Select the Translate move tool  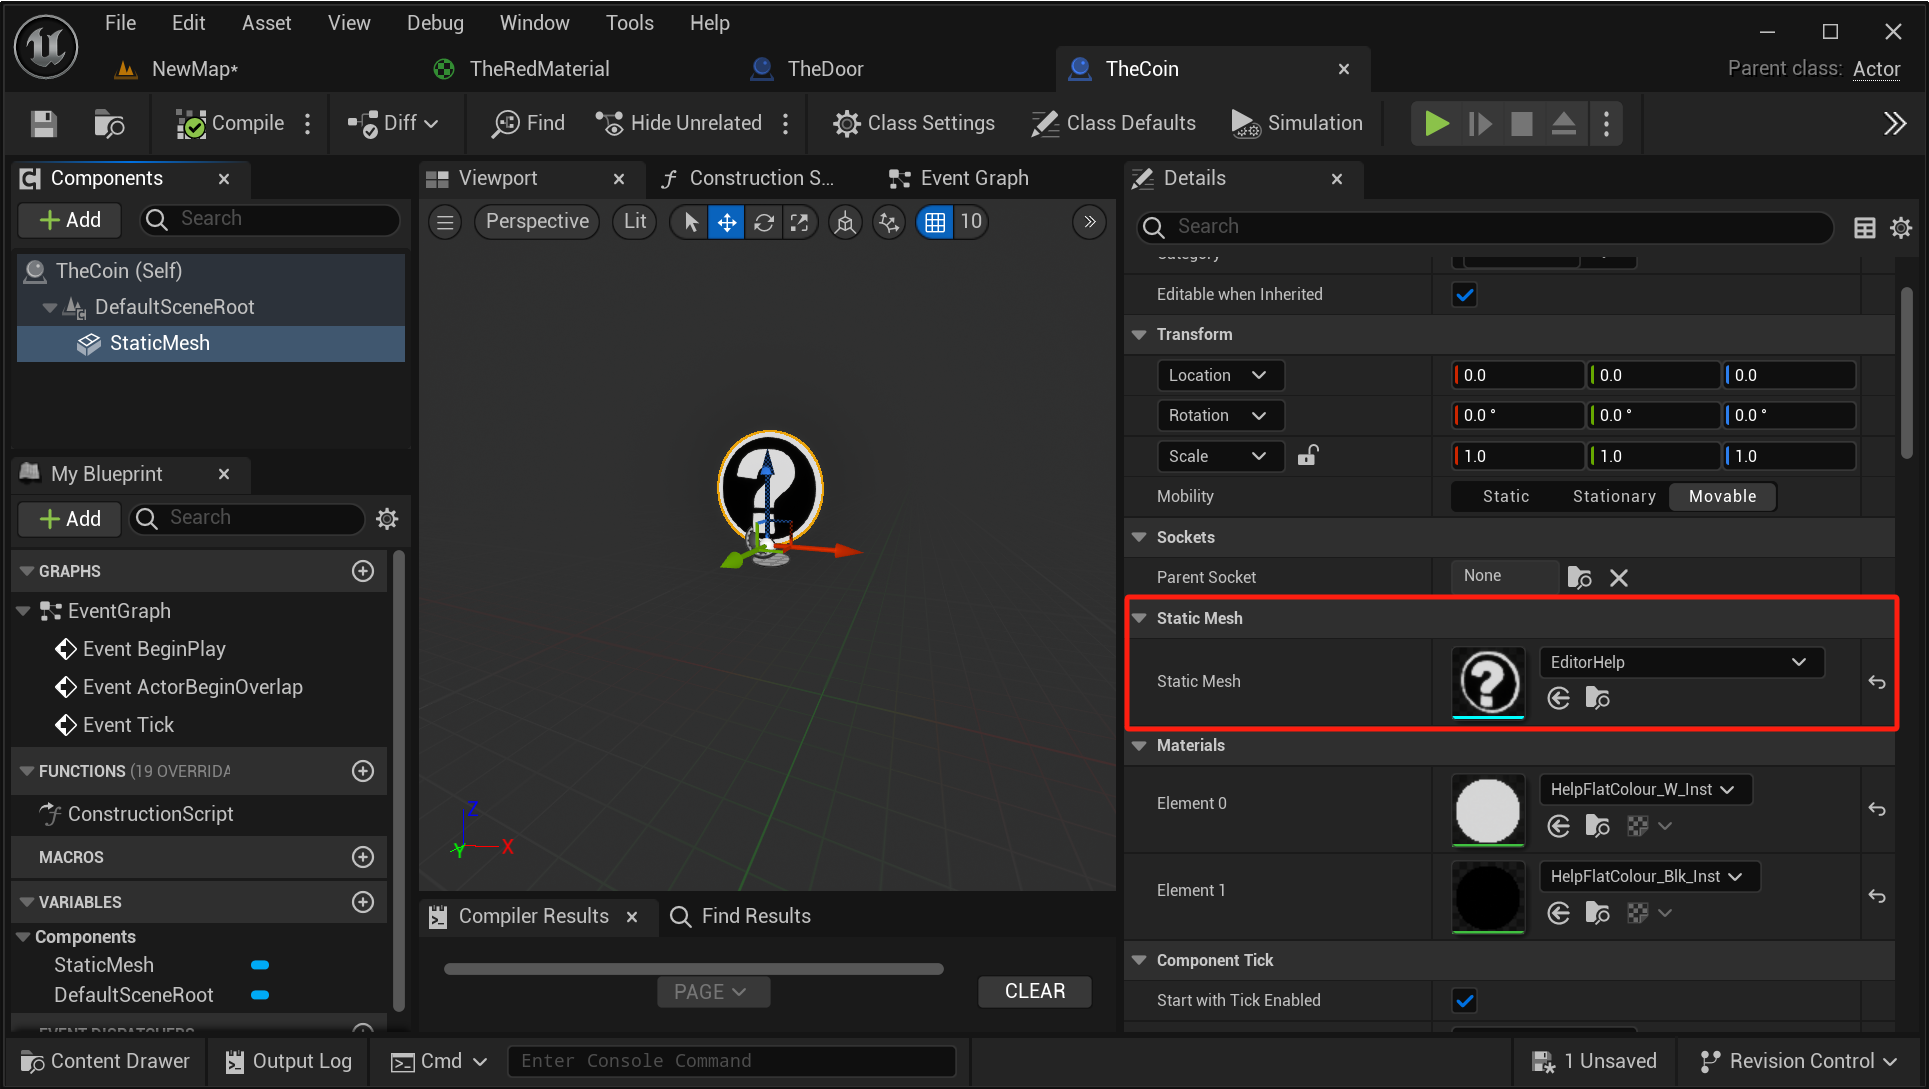(726, 222)
